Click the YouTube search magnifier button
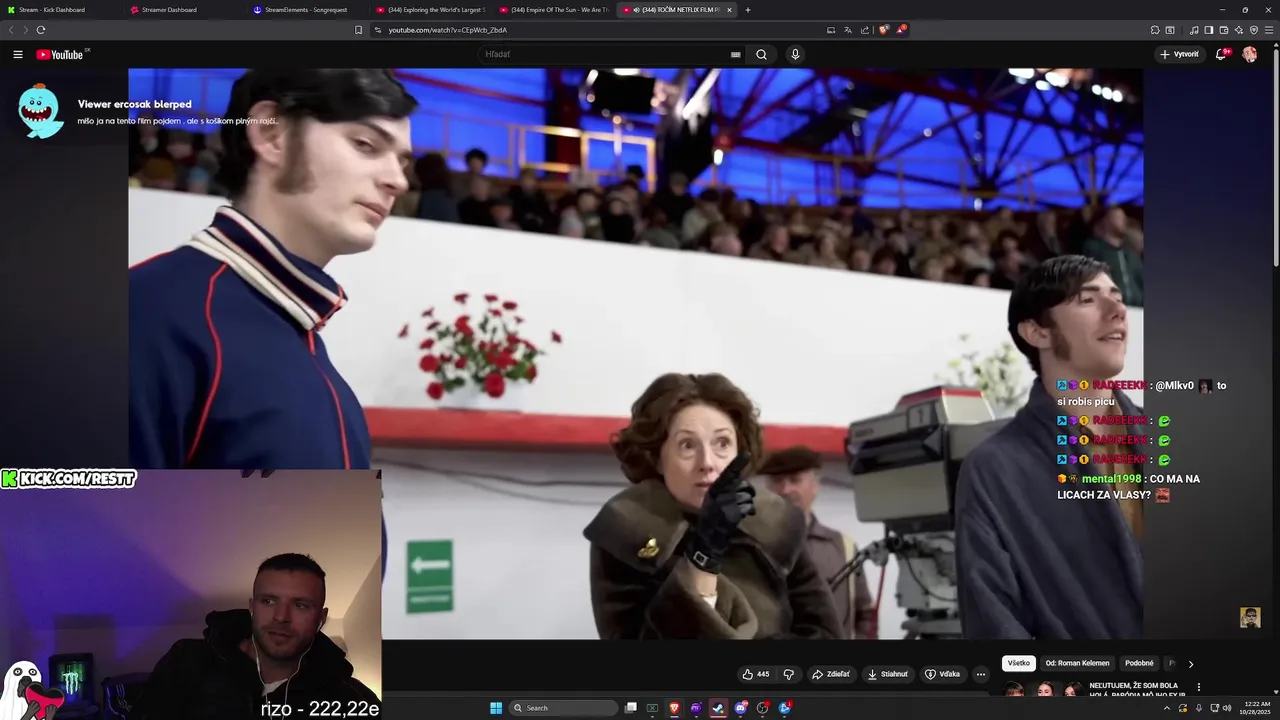The height and width of the screenshot is (720, 1280). 761,54
